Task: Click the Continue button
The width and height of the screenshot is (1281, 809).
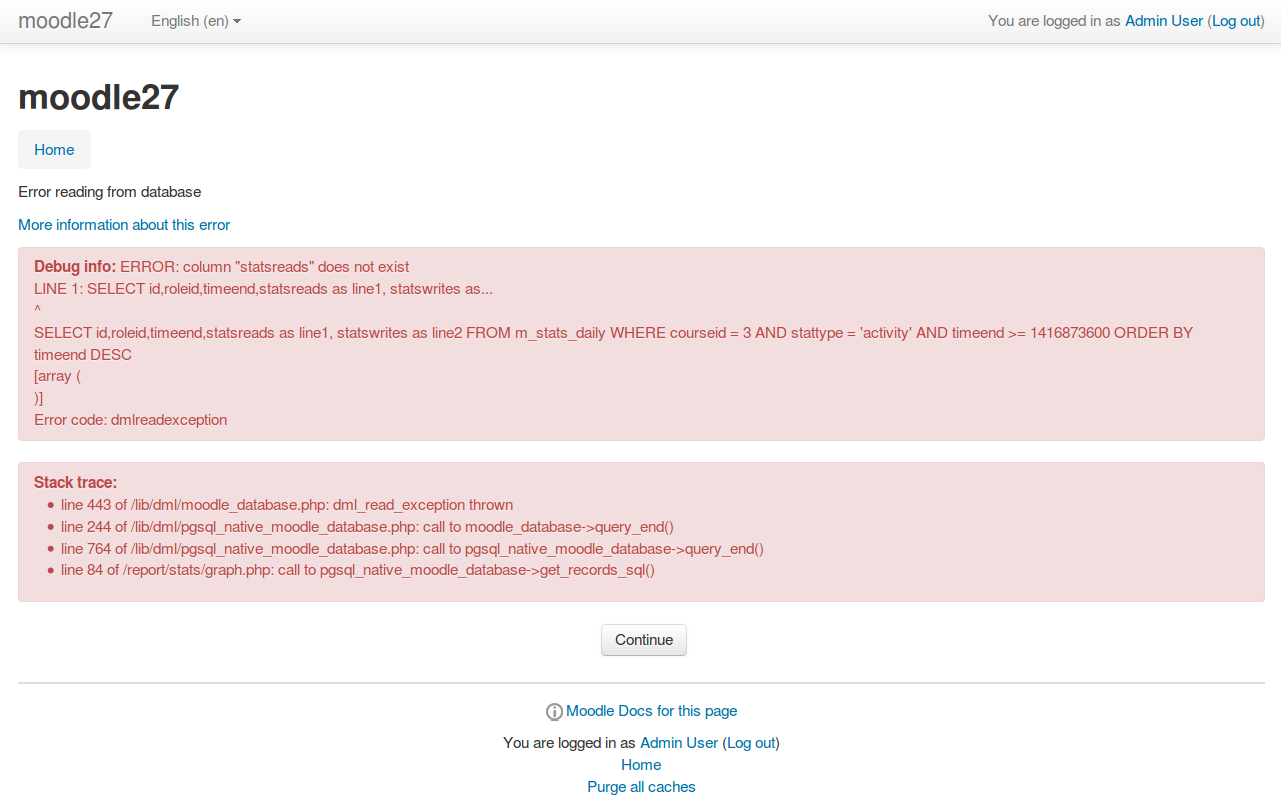Action: (644, 640)
